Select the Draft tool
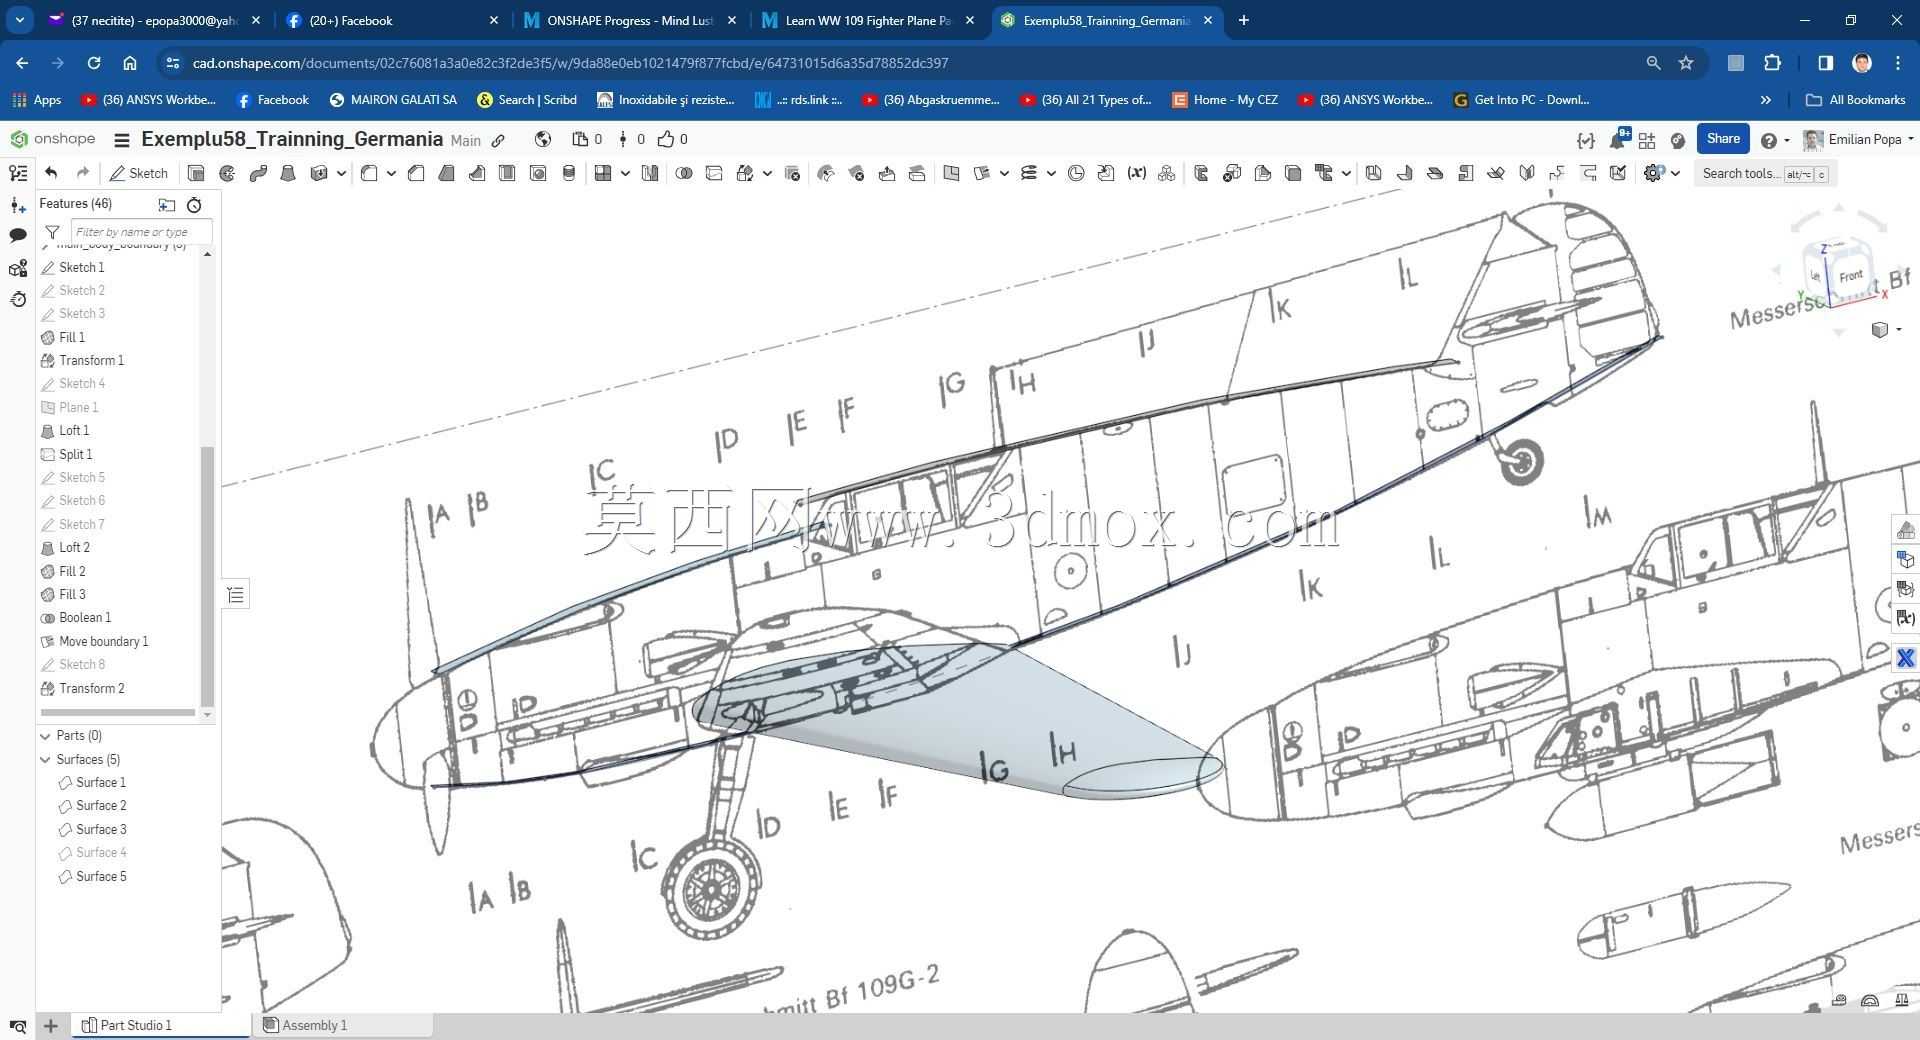1920x1040 pixels. coord(446,173)
